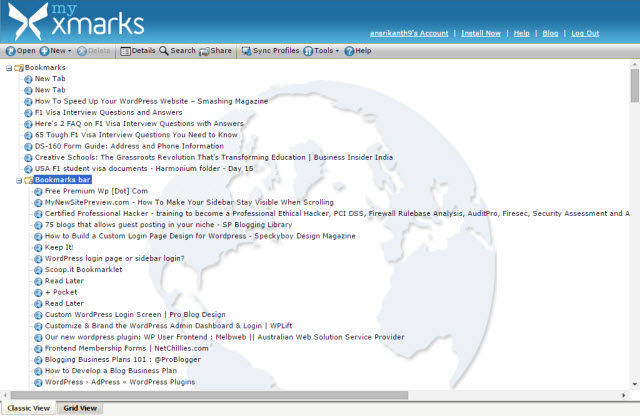The image size is (640, 416).
Task: Select Our new wordpress plugin WP User Frontend
Action: pyautogui.click(x=224, y=337)
